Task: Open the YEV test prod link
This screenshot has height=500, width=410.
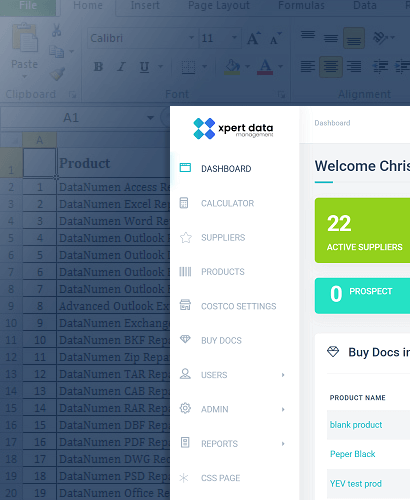Action: coord(356,484)
